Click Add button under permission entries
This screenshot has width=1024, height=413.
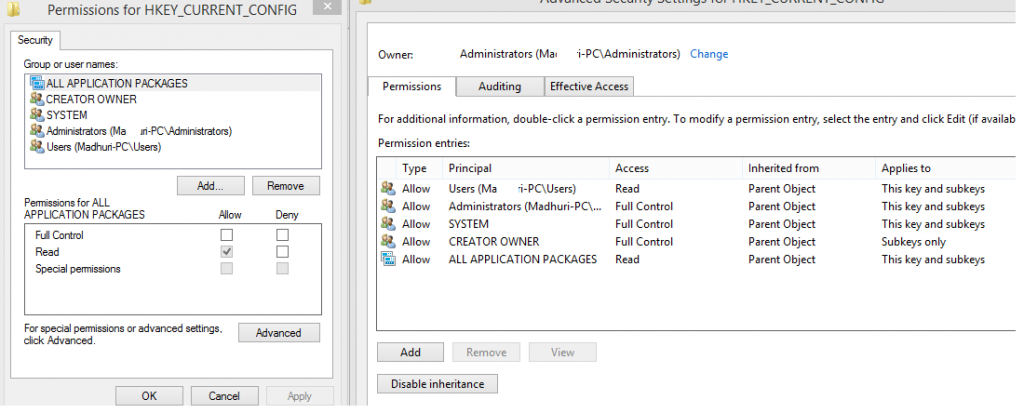click(410, 352)
